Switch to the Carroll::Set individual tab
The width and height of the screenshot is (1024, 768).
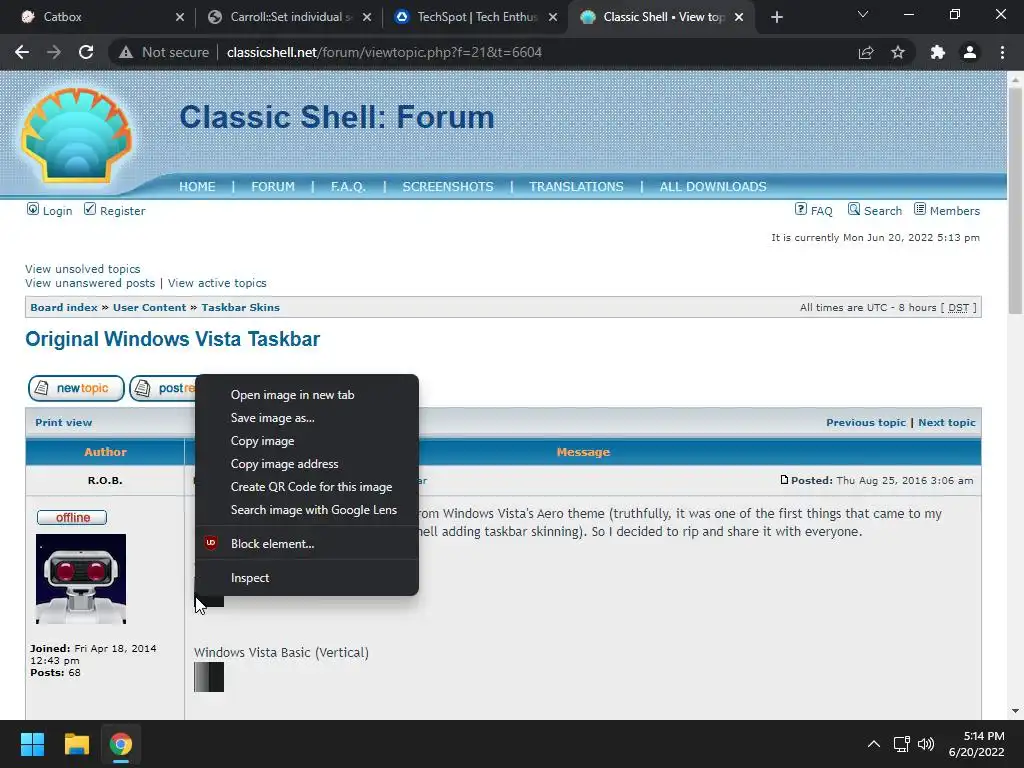[x=288, y=17]
